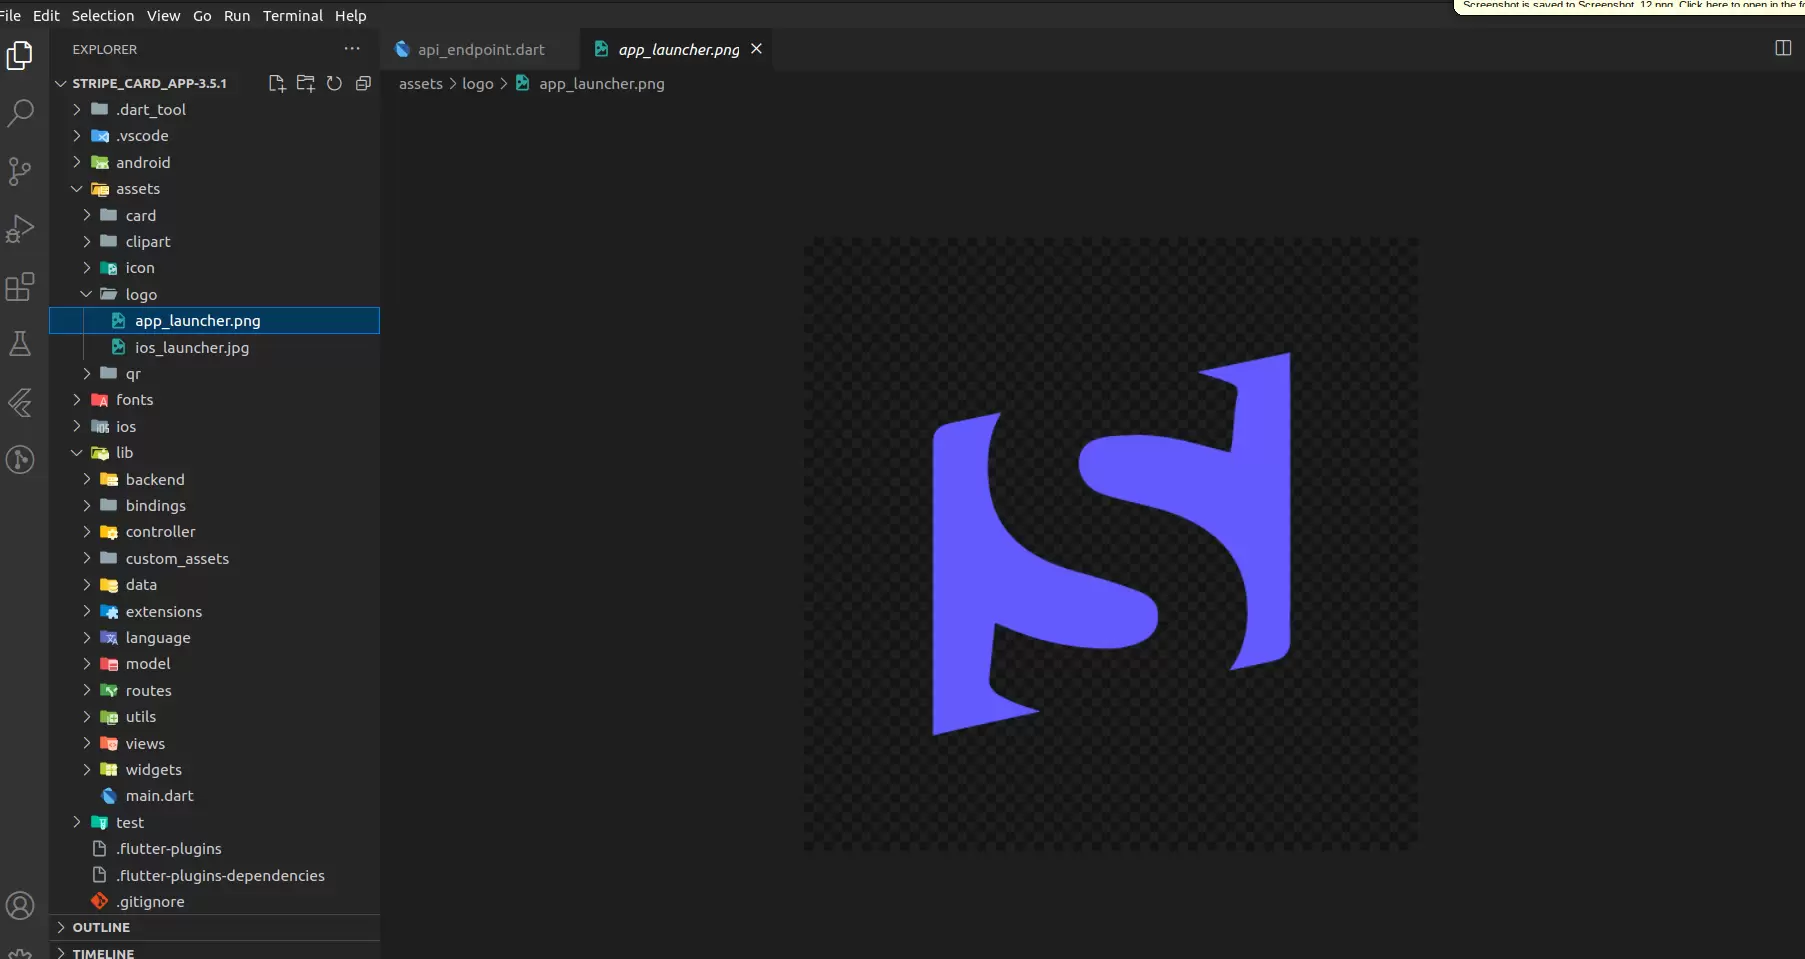
Task: Open the Run menu
Action: pyautogui.click(x=237, y=15)
